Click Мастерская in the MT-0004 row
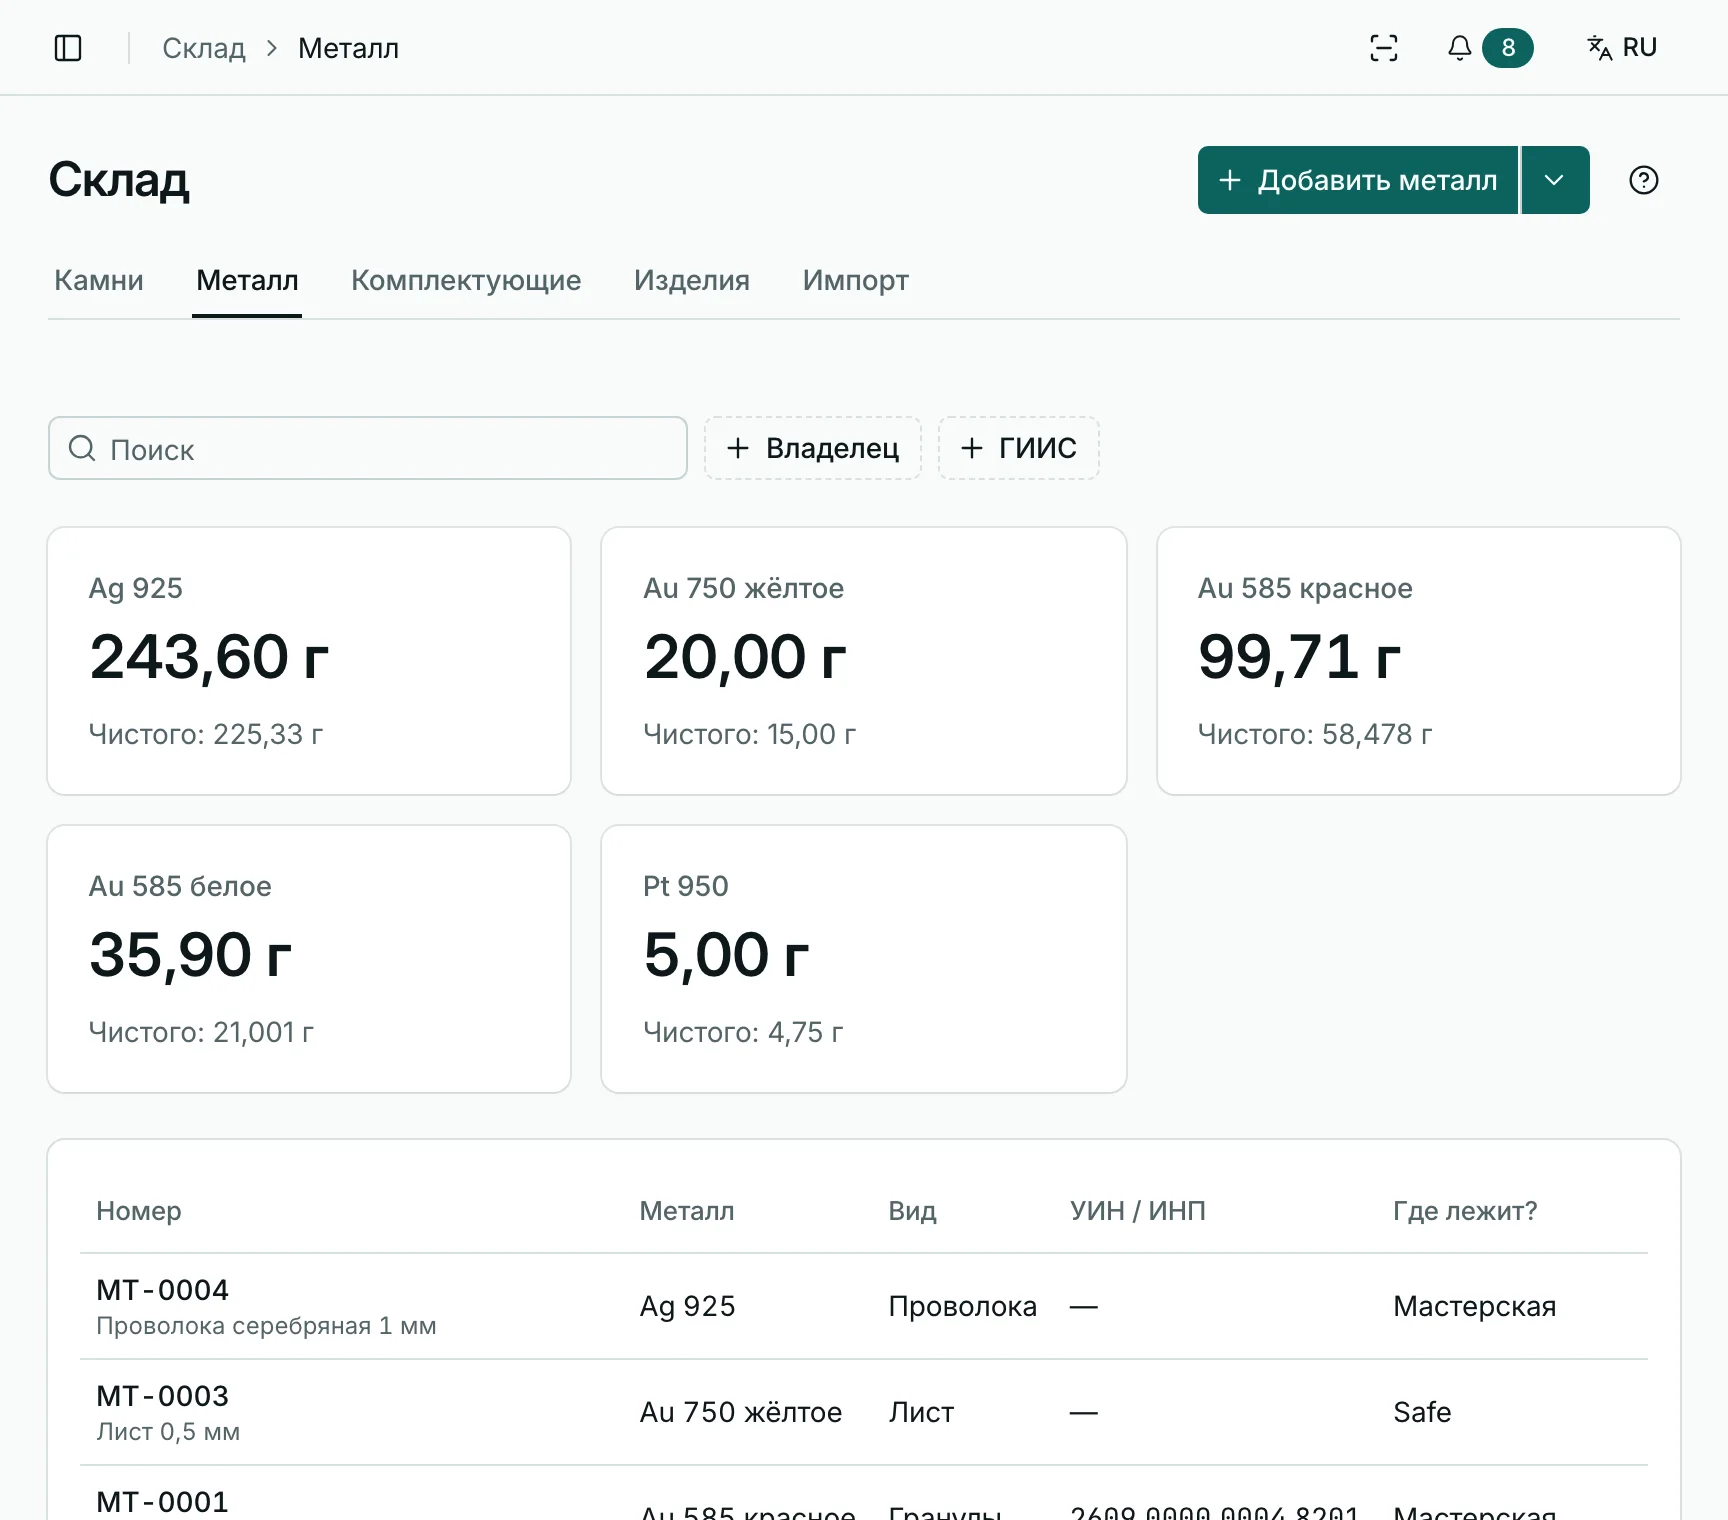 1475,1306
